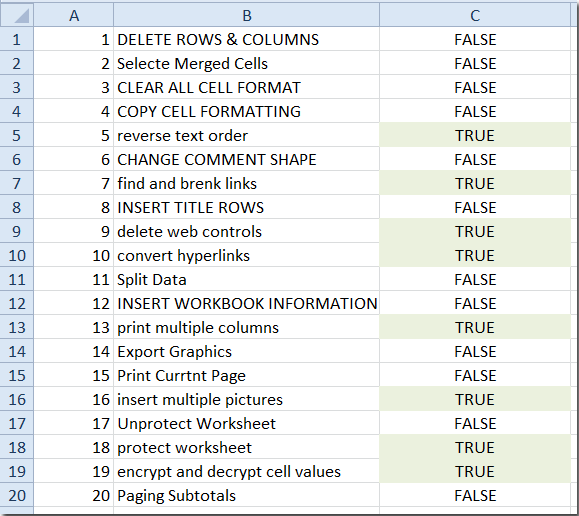
Task: Click the reverse text order cell
Action: (x=246, y=135)
